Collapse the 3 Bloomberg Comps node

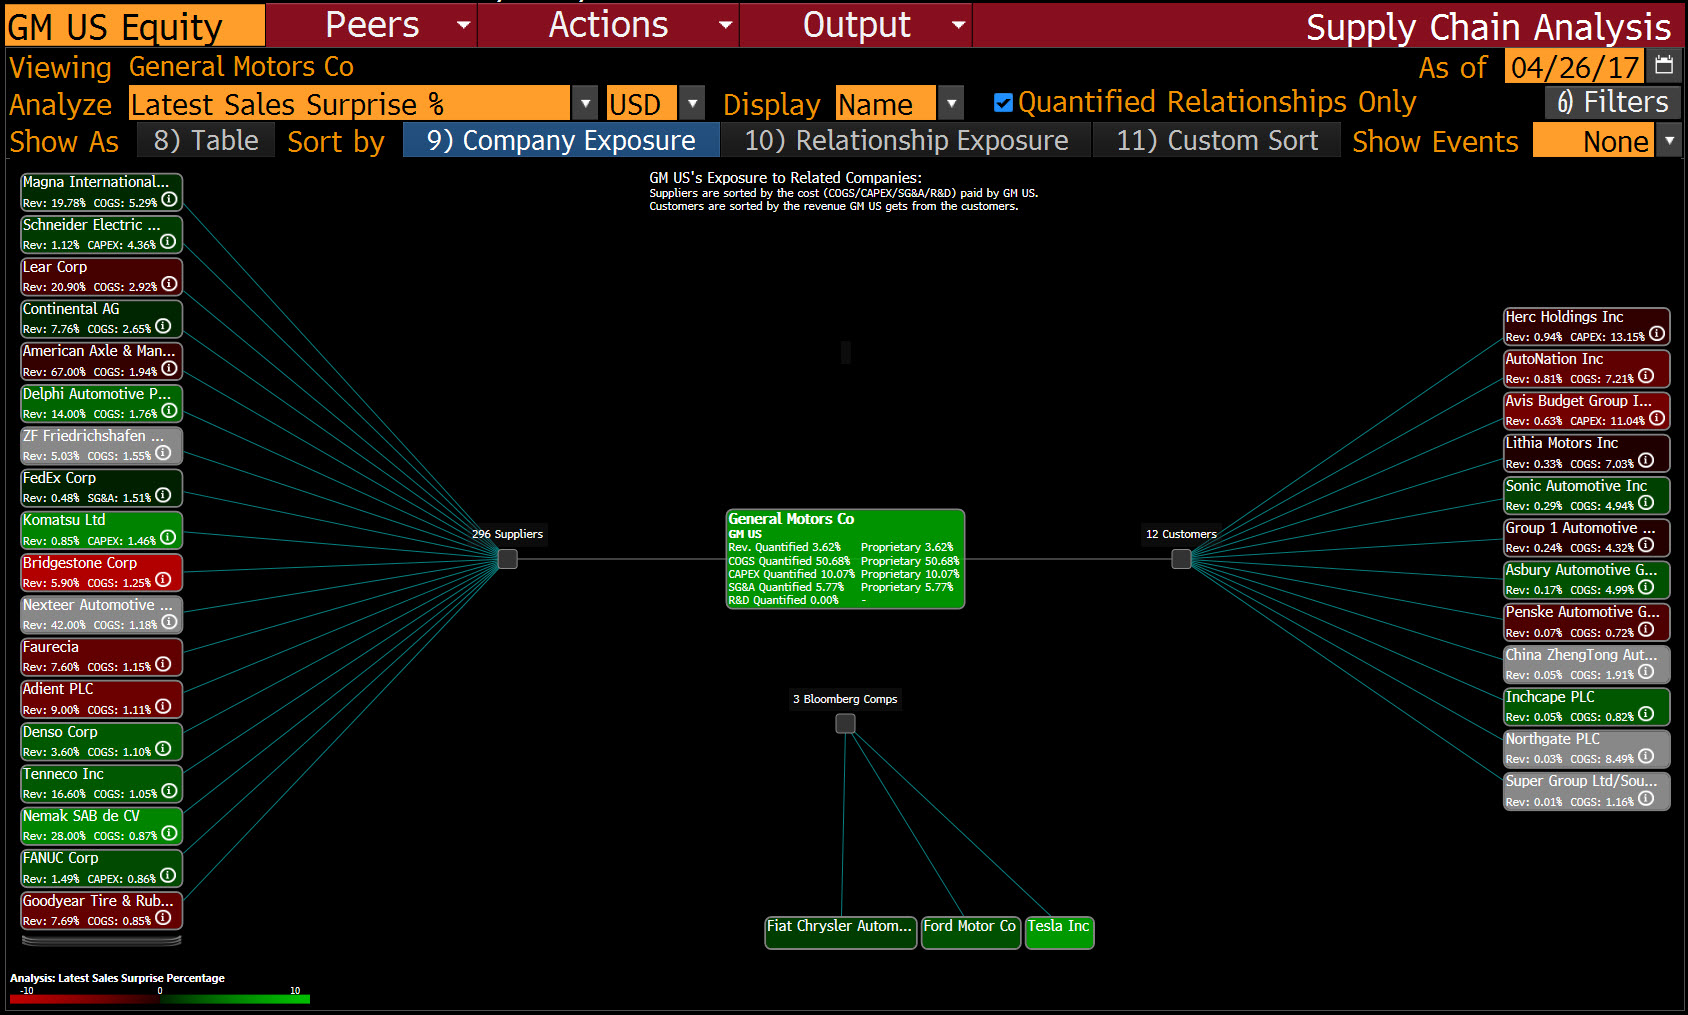click(x=845, y=723)
